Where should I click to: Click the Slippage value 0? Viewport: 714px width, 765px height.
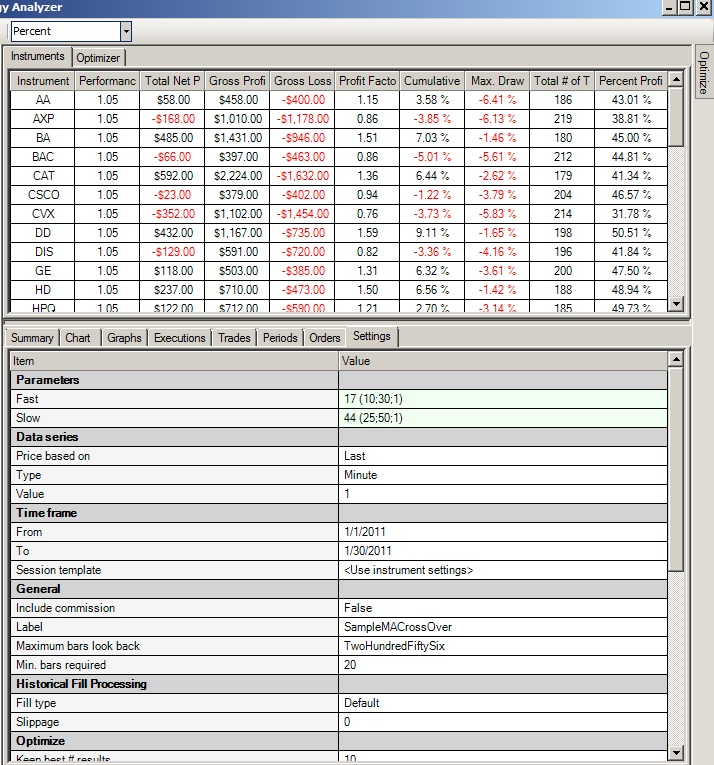tap(503, 723)
